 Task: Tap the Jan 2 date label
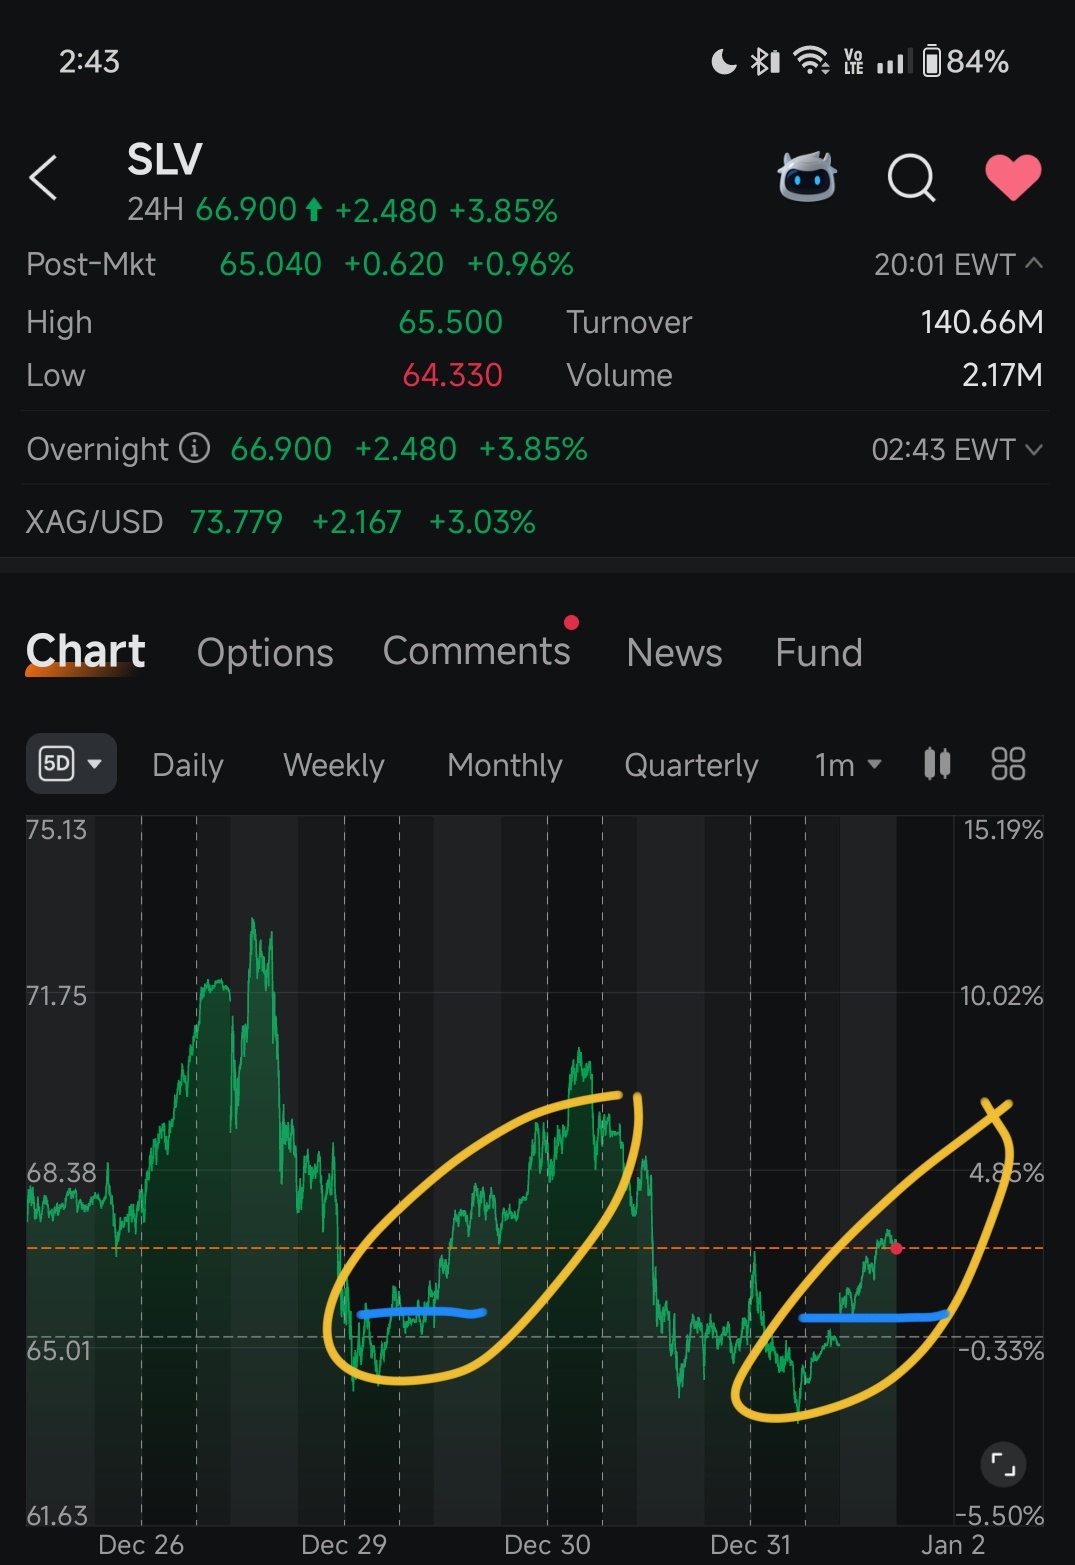[952, 1545]
